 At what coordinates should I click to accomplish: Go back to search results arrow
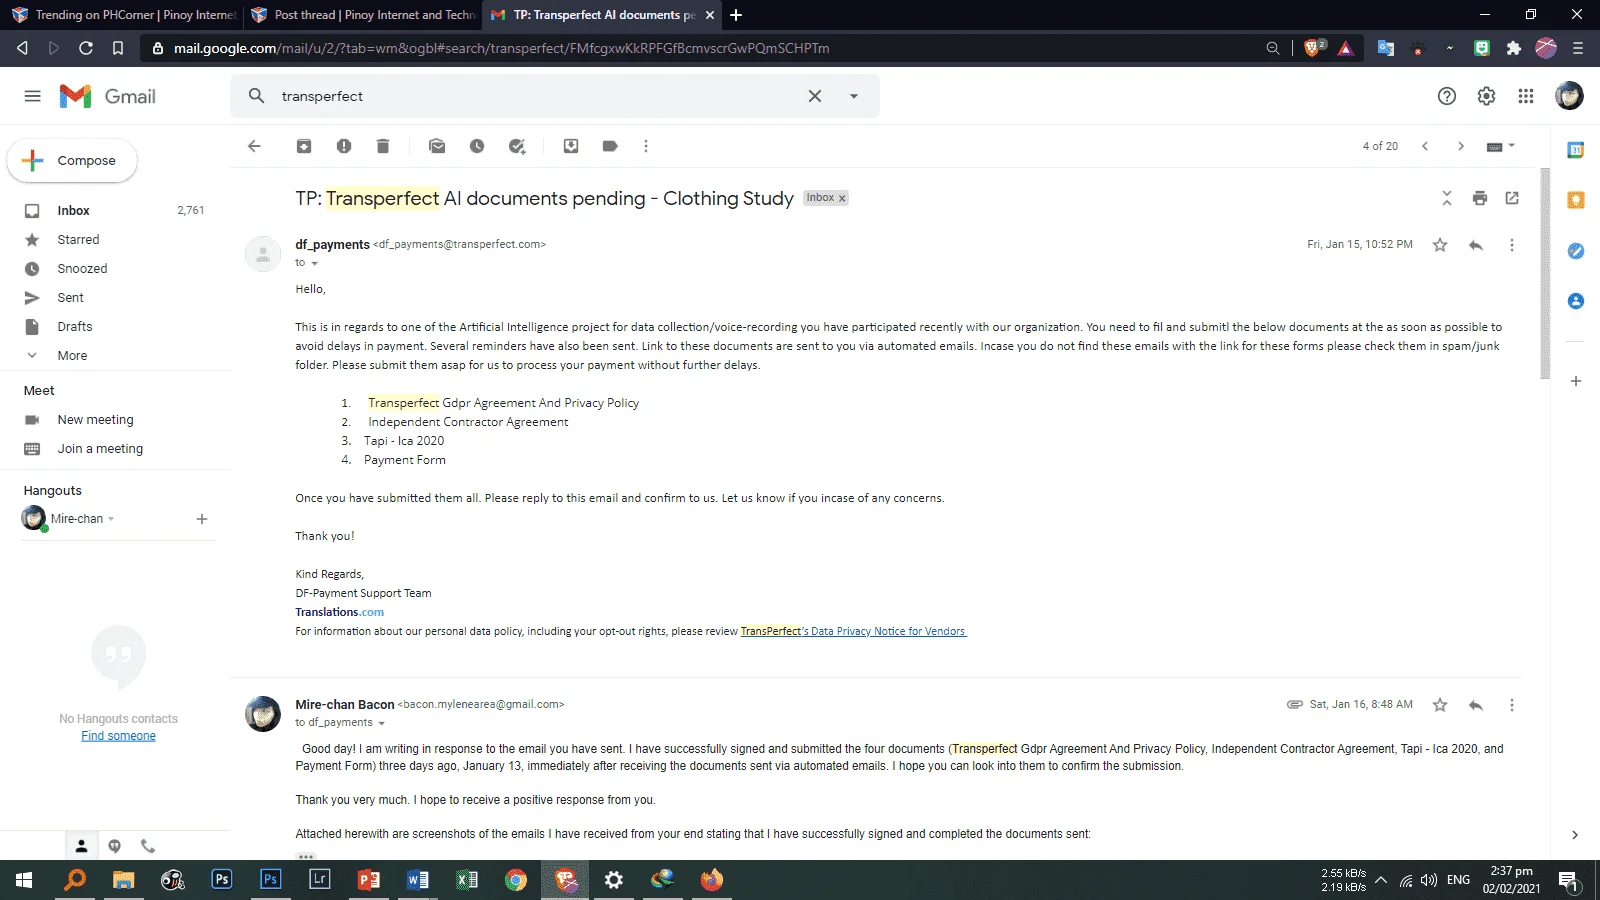254,146
